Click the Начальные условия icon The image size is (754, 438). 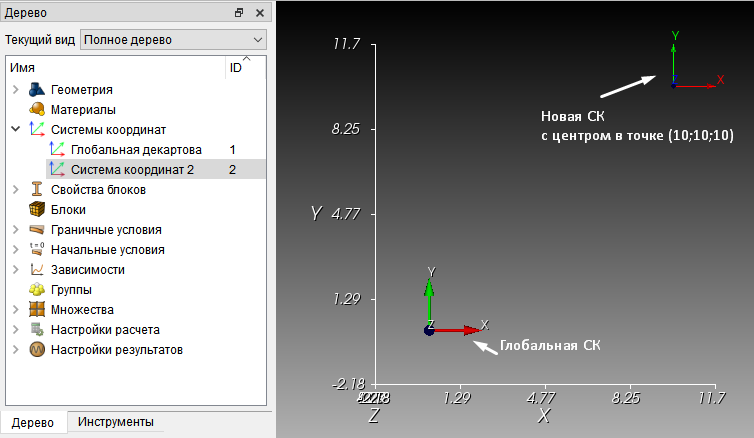click(37, 250)
